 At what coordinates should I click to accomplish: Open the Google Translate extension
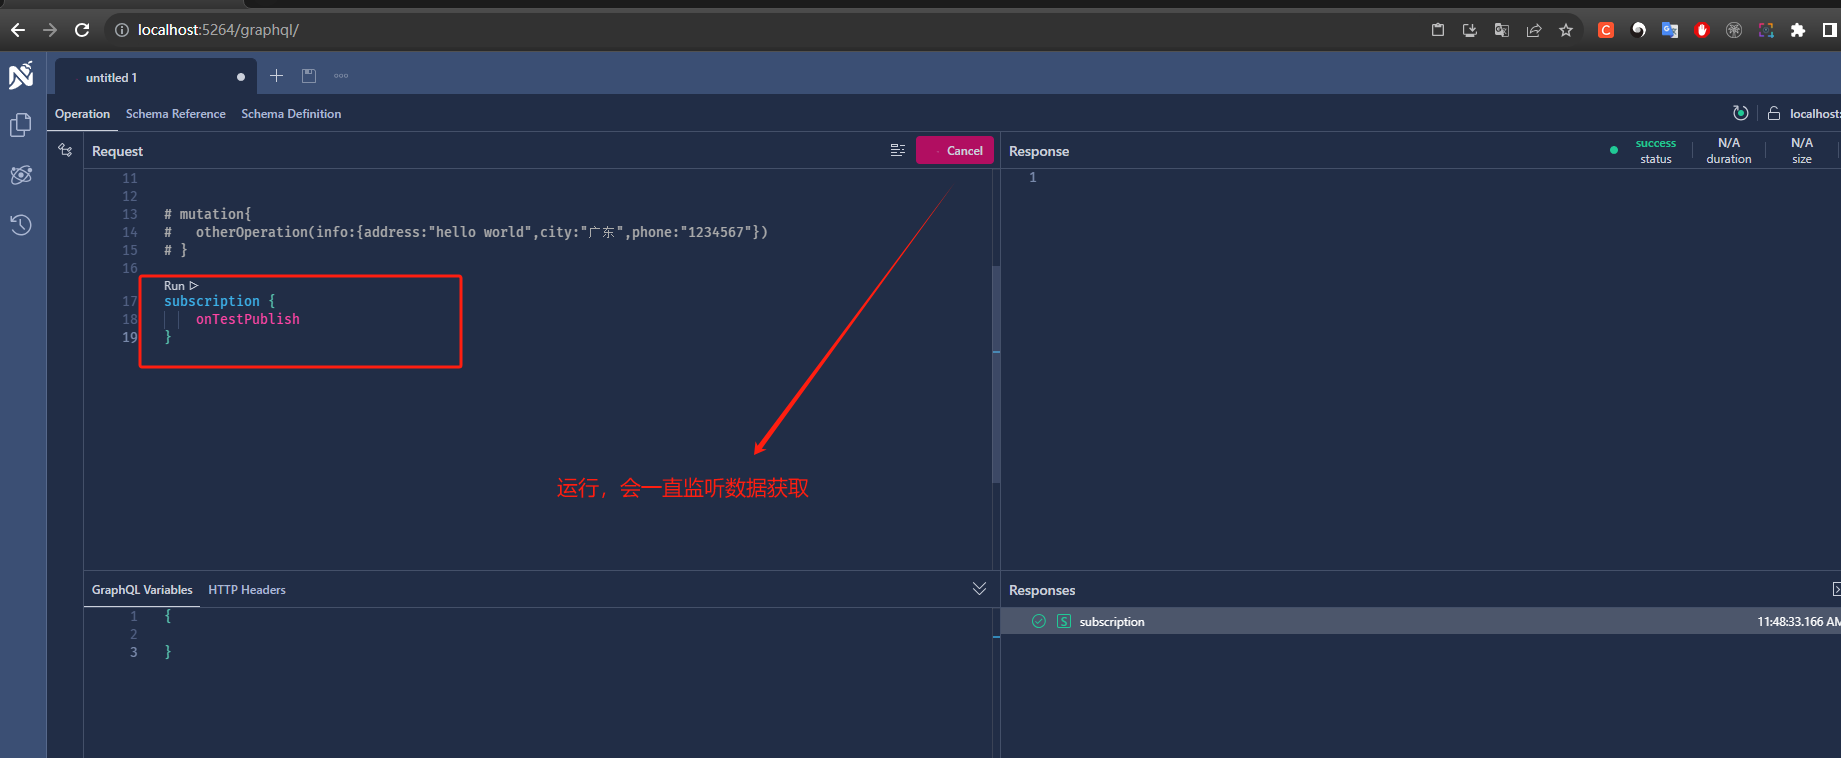[x=1670, y=30]
